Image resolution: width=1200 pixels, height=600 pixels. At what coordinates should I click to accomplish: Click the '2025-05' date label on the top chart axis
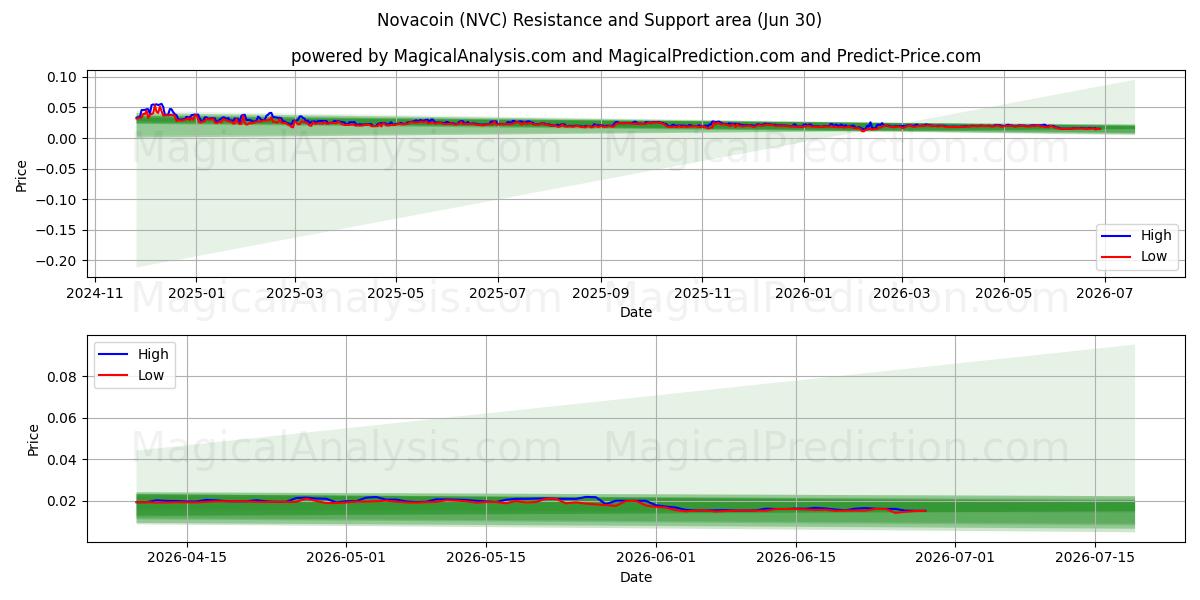coord(395,293)
